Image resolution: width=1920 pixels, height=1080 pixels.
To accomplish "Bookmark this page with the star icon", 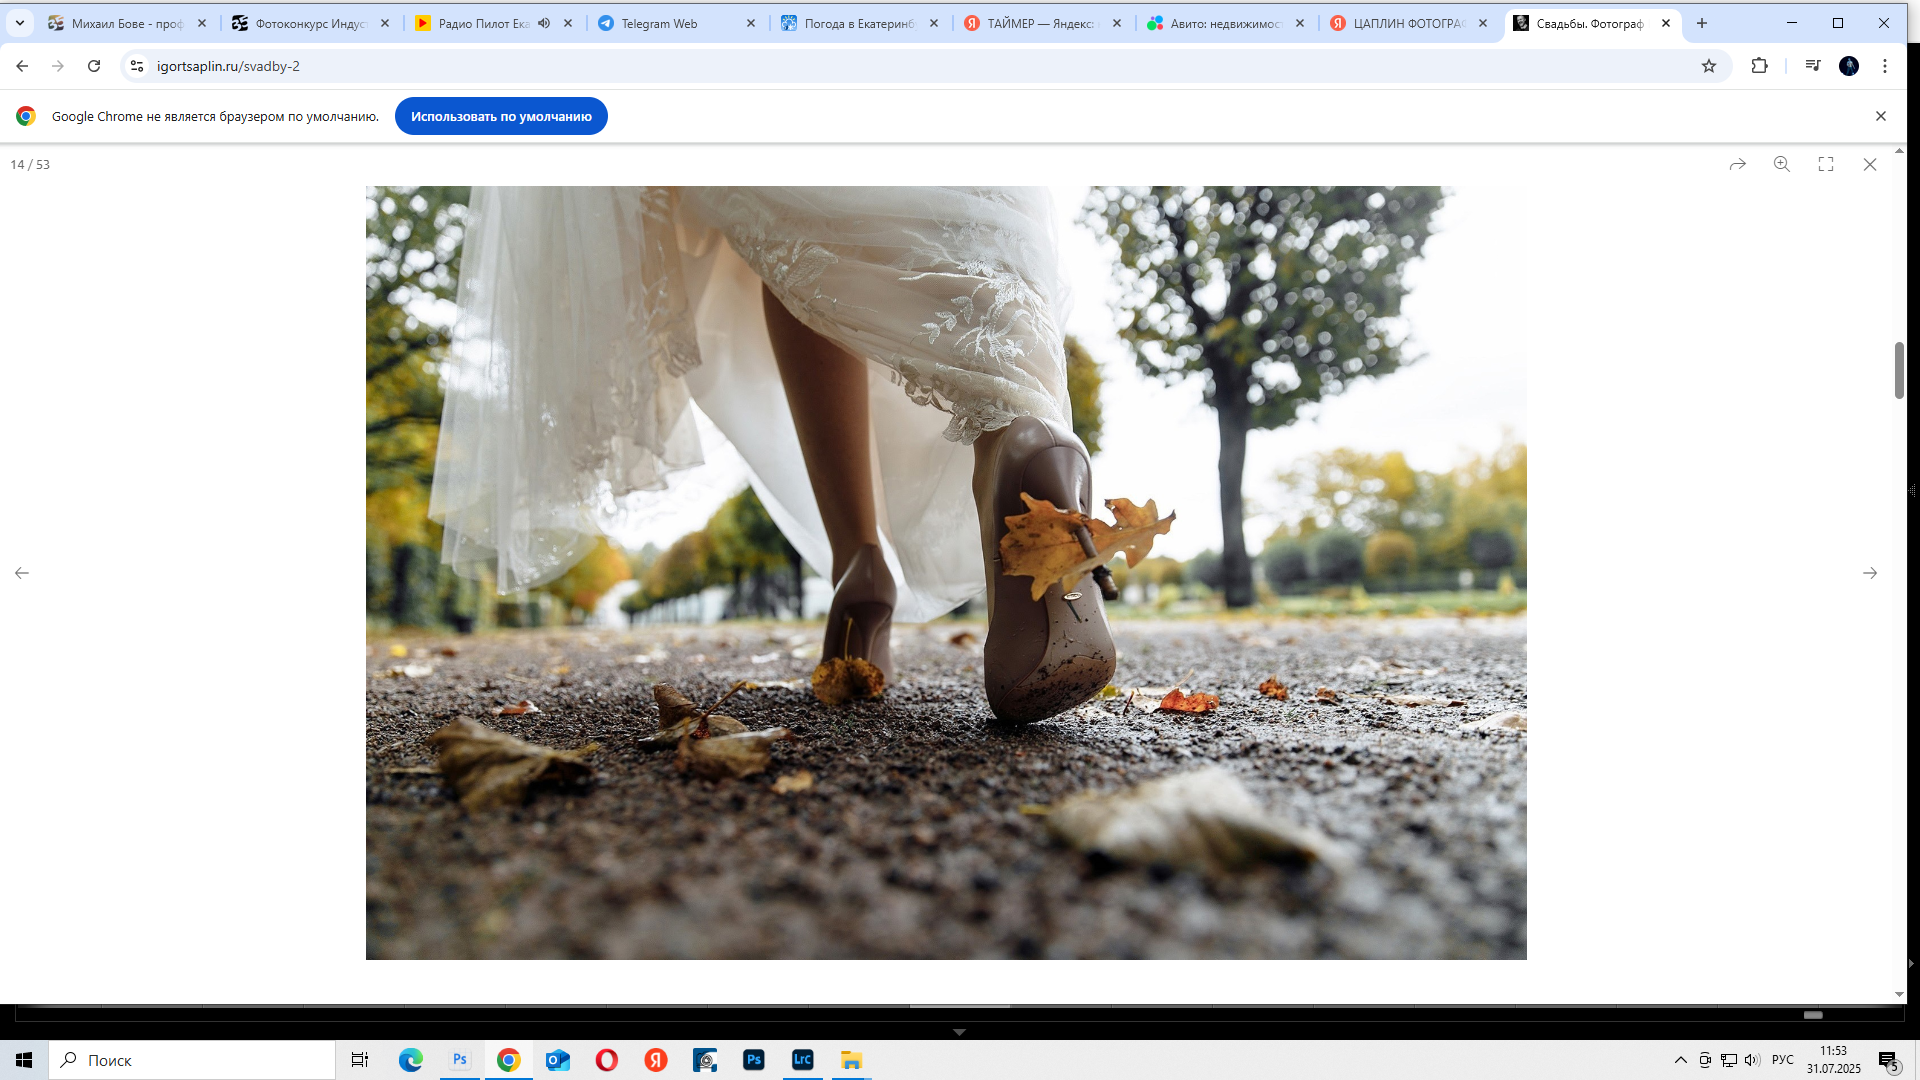I will pyautogui.click(x=1708, y=66).
